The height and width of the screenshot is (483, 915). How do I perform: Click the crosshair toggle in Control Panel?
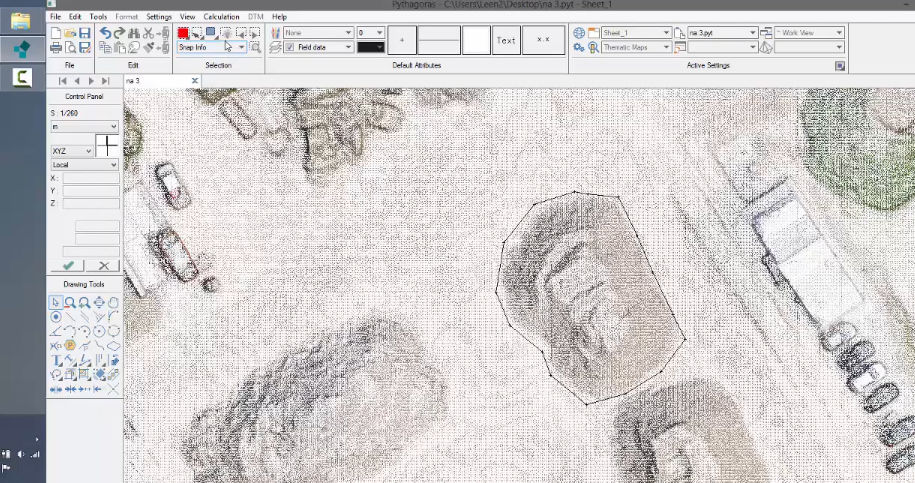pos(107,145)
